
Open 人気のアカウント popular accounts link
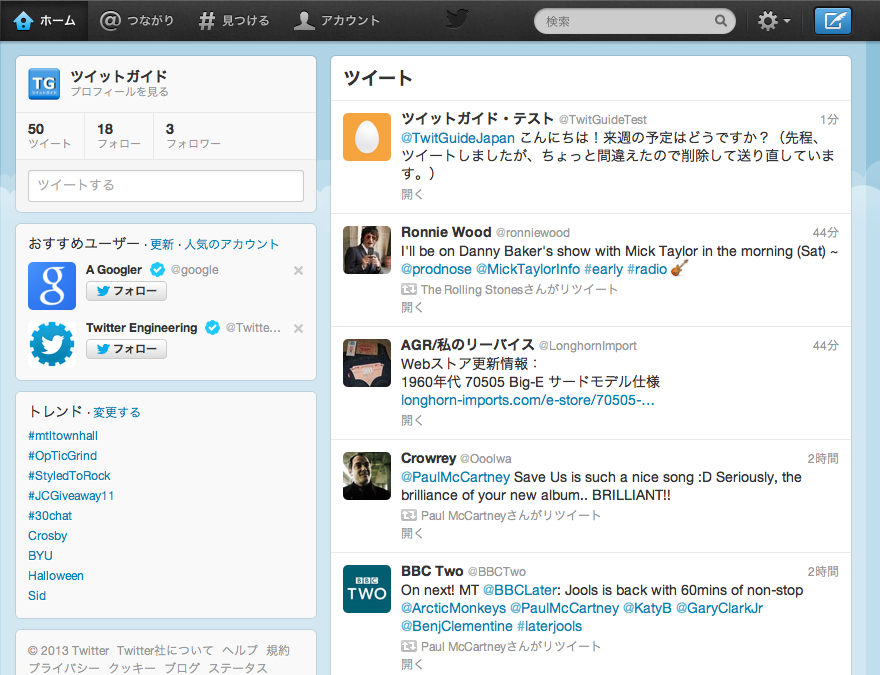pos(231,244)
